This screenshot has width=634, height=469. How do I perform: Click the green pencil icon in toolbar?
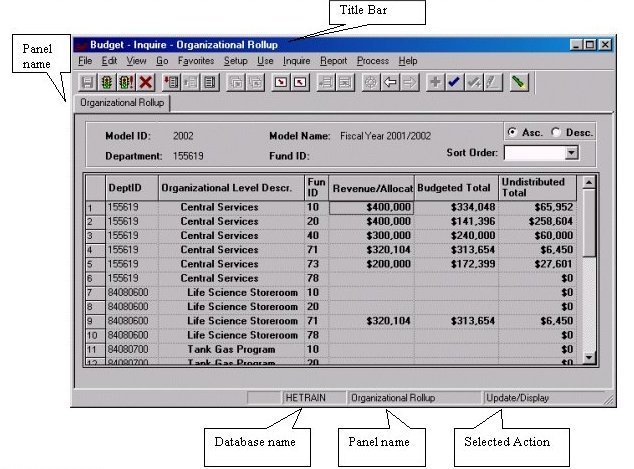point(518,82)
